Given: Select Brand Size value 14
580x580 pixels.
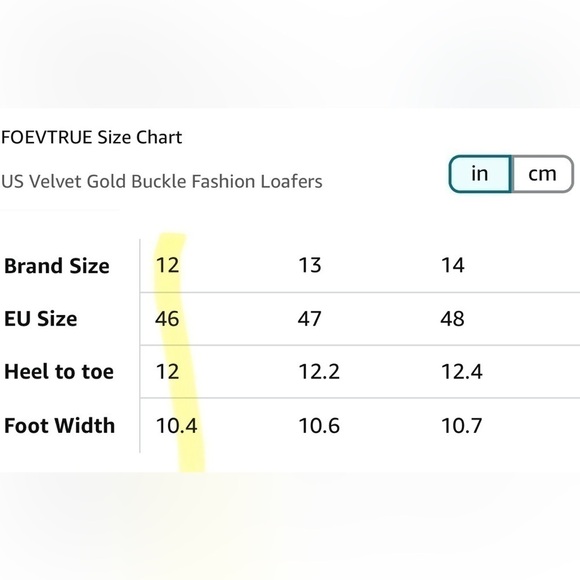Looking at the screenshot, I should pos(452,265).
